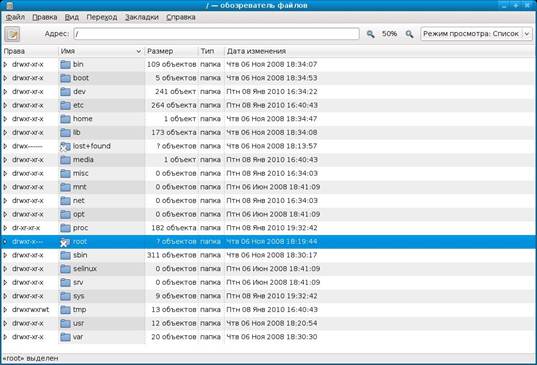537x365 pixels.
Task: Click the sys folder icon
Action: [x=65, y=296]
